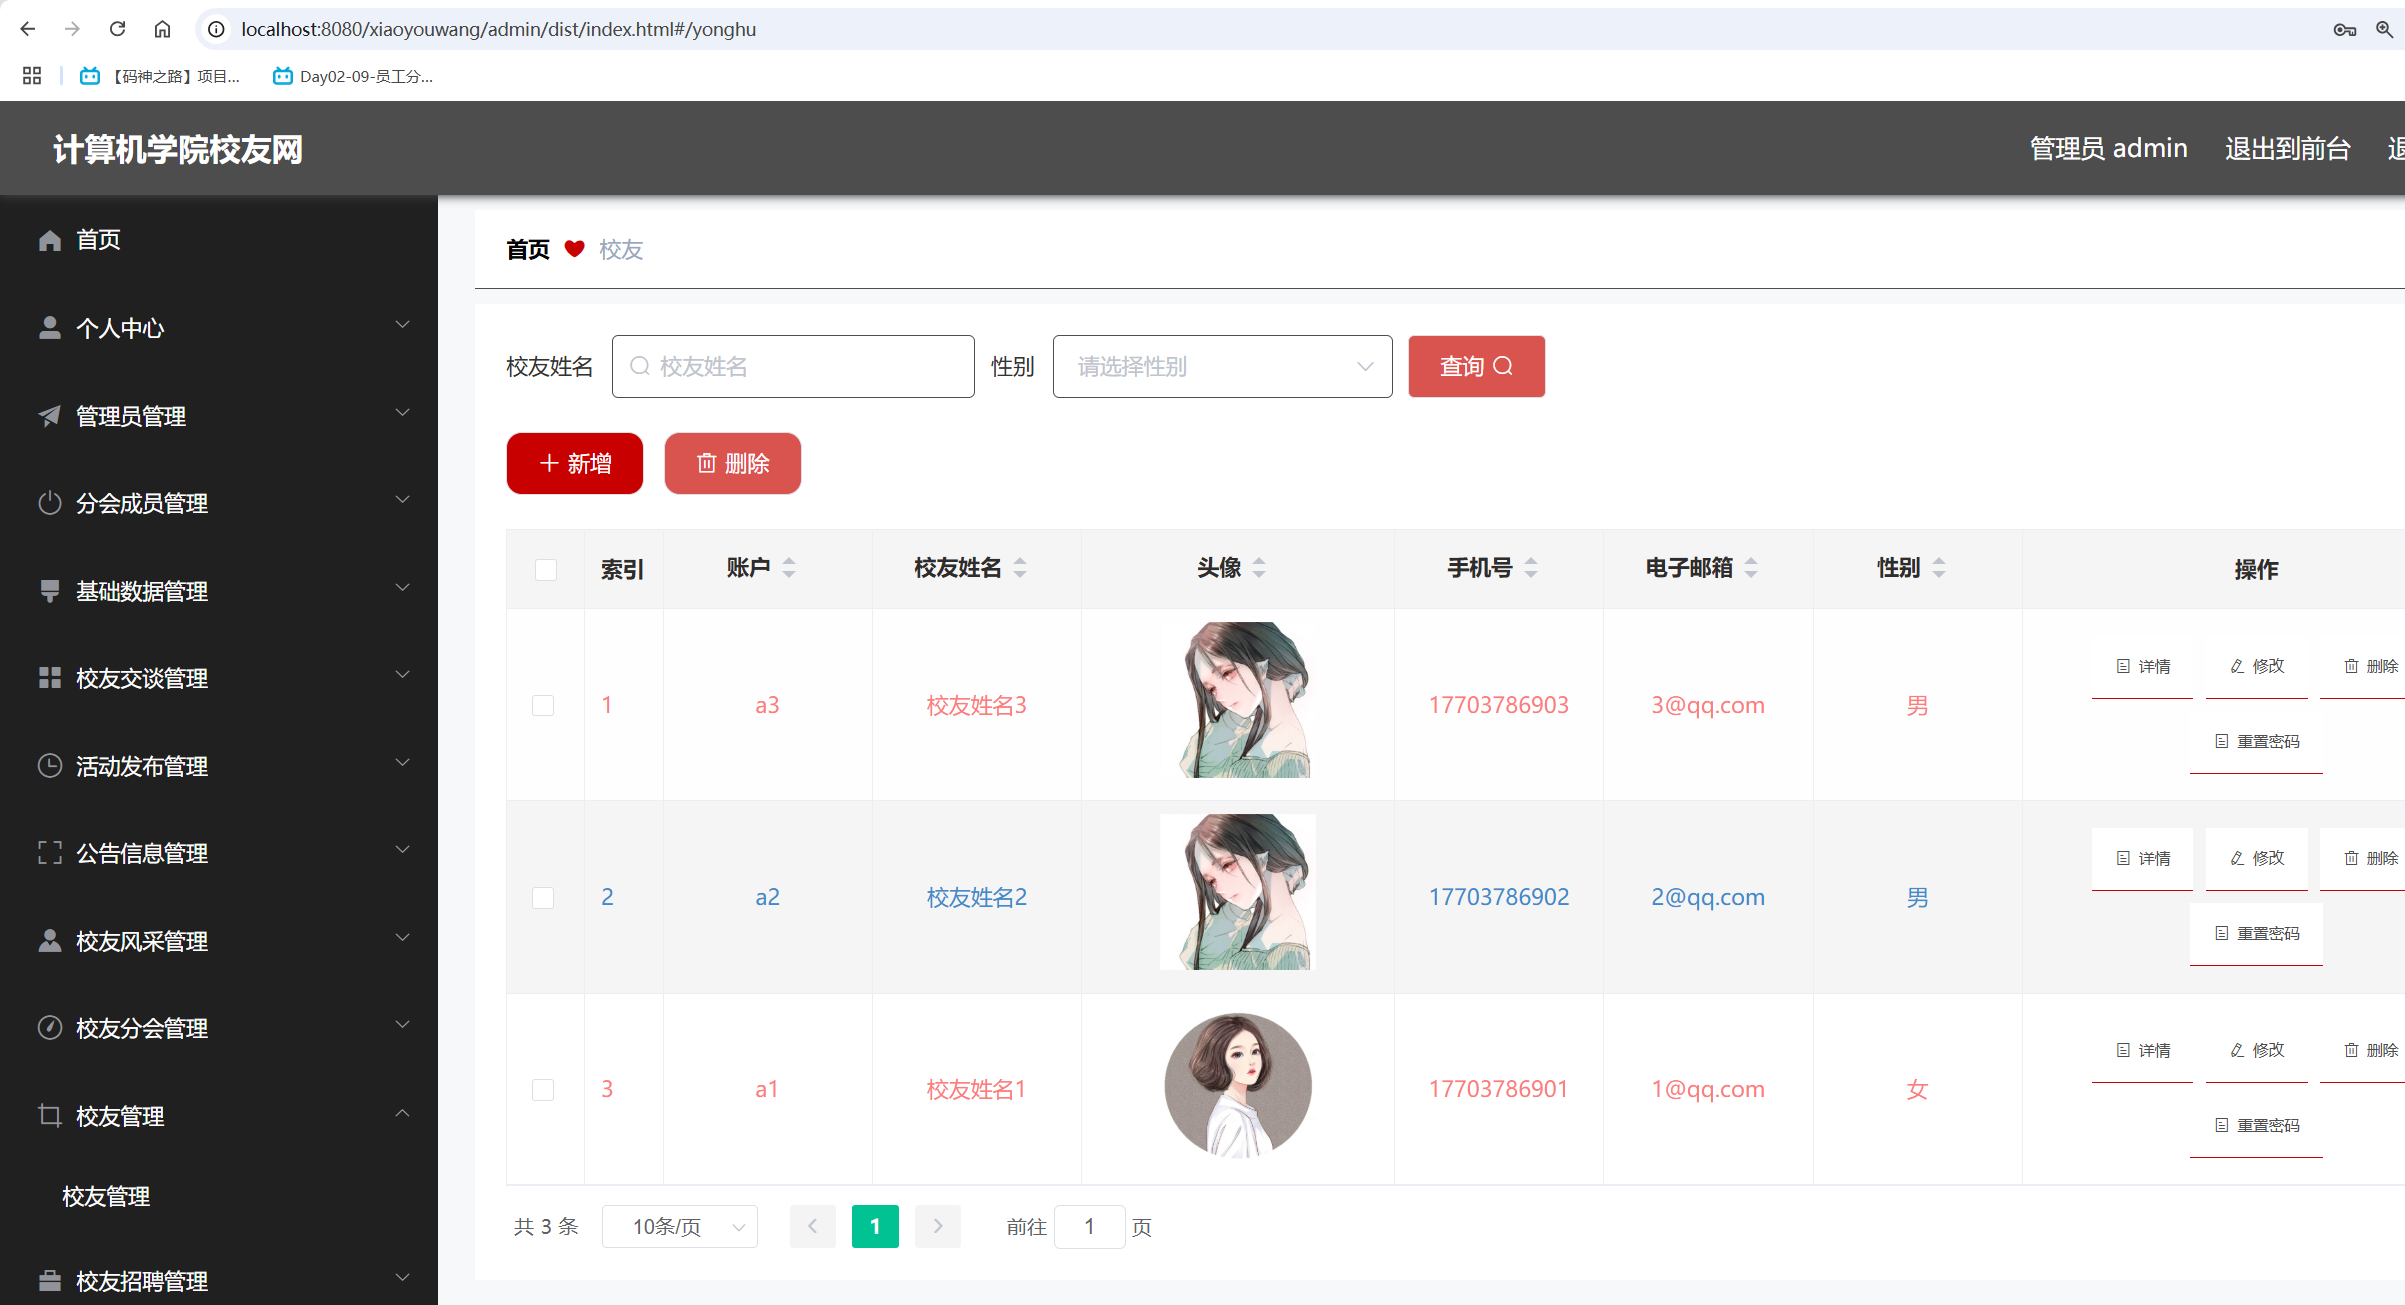Click 修改 for account a2

click(2257, 859)
